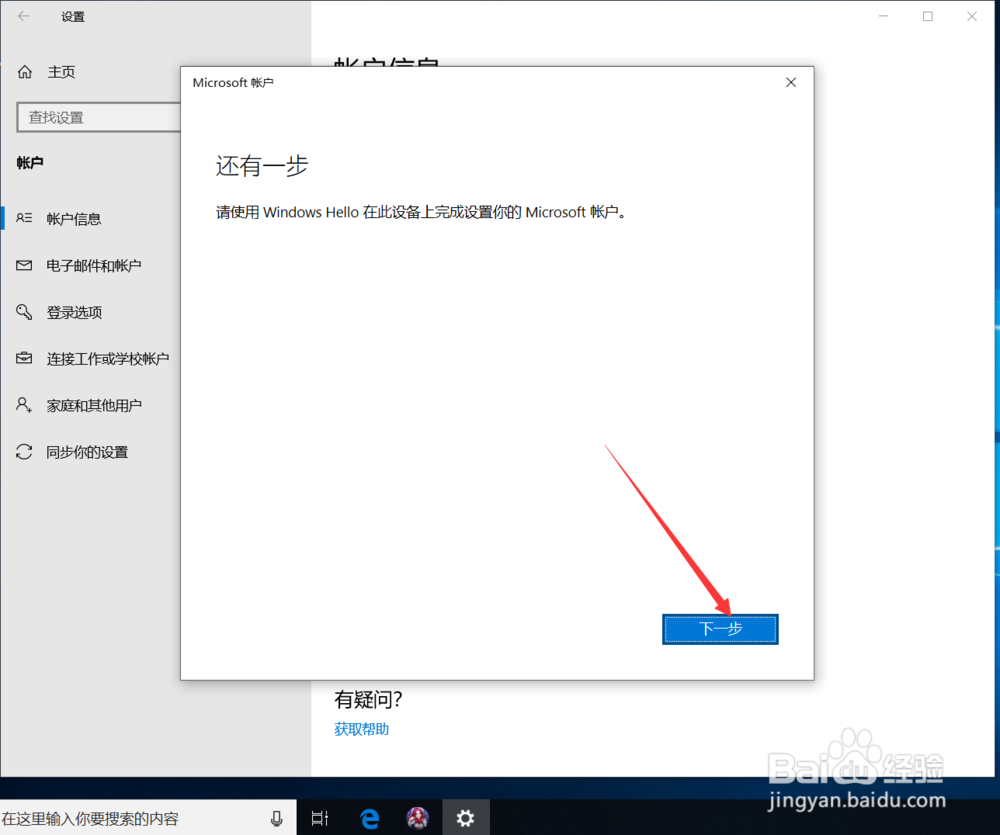
Task: Launch Microsoft Edge from the taskbar
Action: (369, 817)
